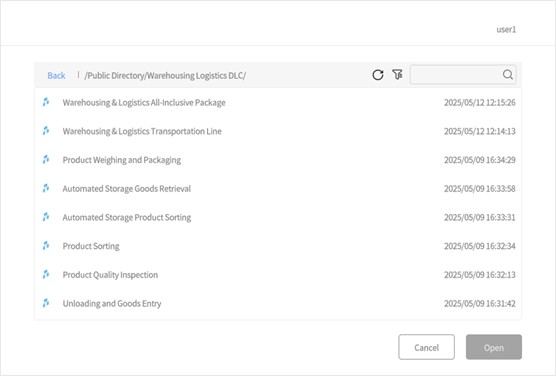Click the icon beside Product Sorting
The height and width of the screenshot is (376, 556).
pyautogui.click(x=46, y=246)
